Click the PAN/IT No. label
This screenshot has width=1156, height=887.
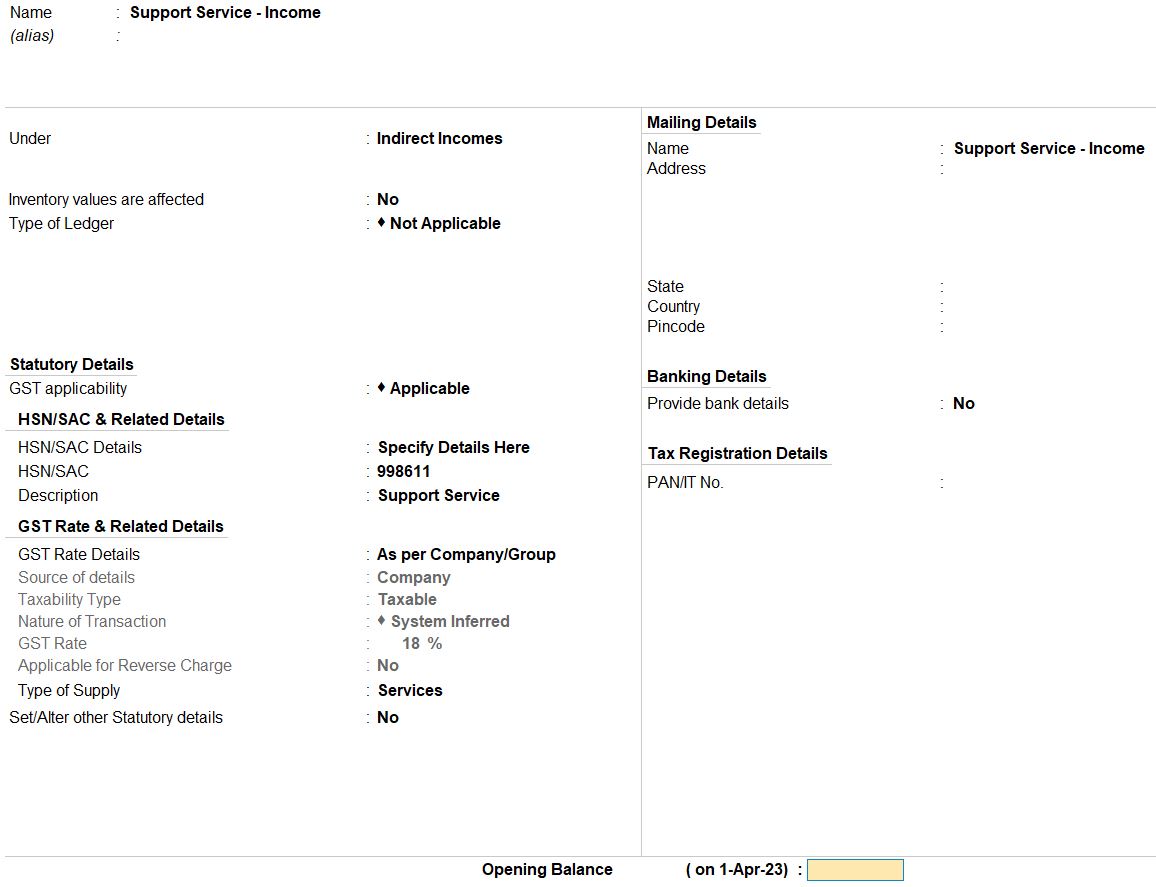pyautogui.click(x=685, y=483)
